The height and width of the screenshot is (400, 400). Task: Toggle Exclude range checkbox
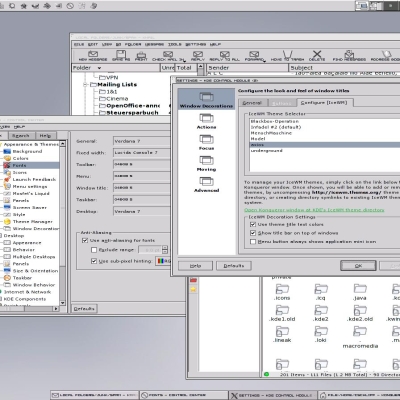tap(94, 250)
